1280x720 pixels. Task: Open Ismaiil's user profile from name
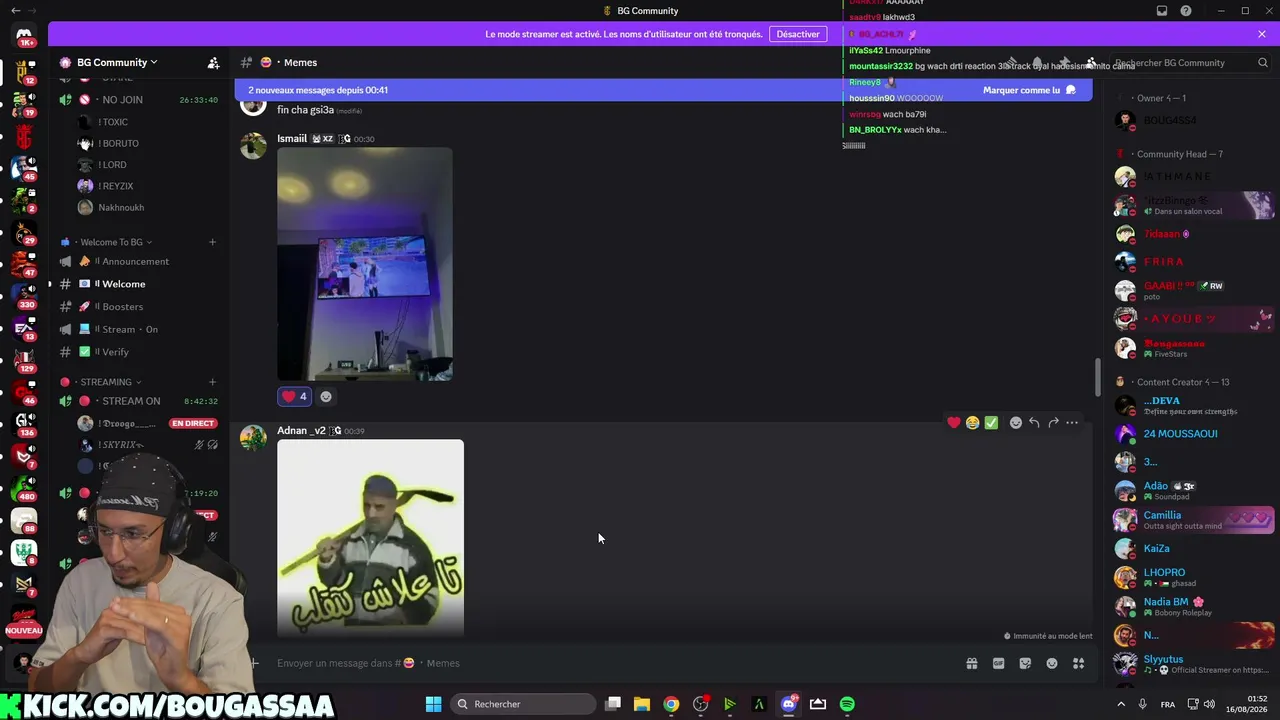coord(292,139)
